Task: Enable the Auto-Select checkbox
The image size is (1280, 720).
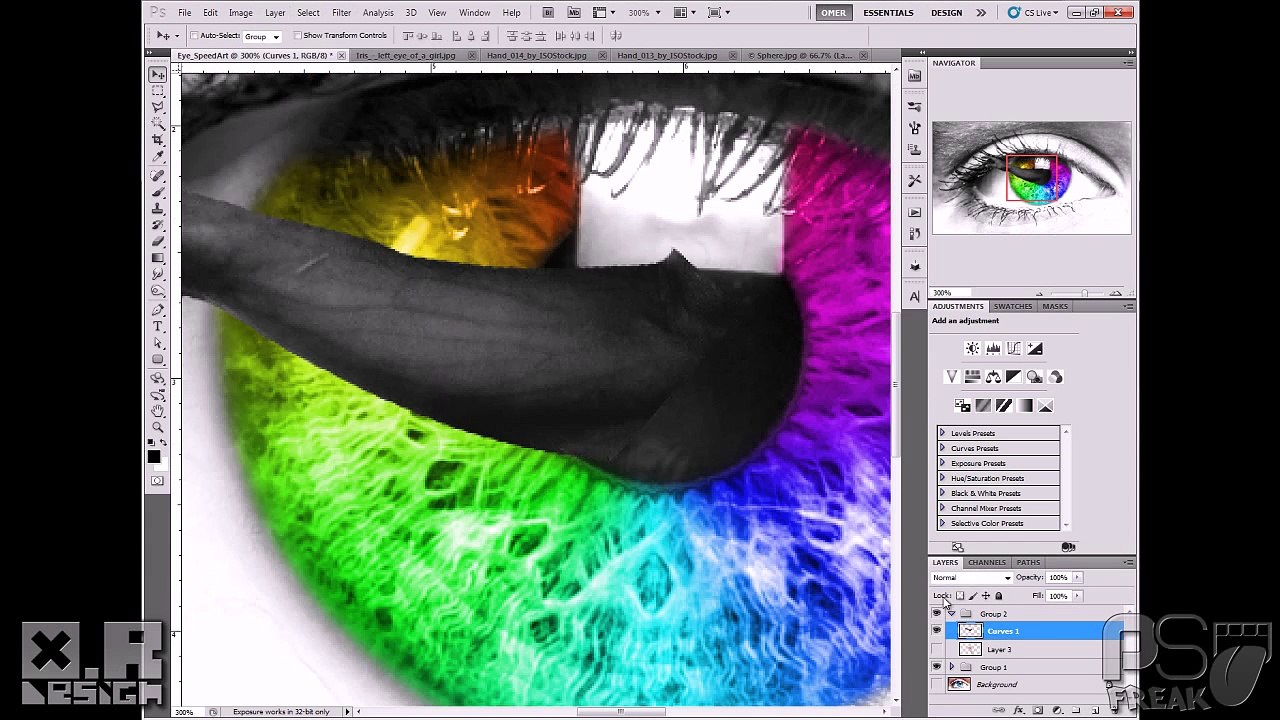Action: click(x=194, y=36)
